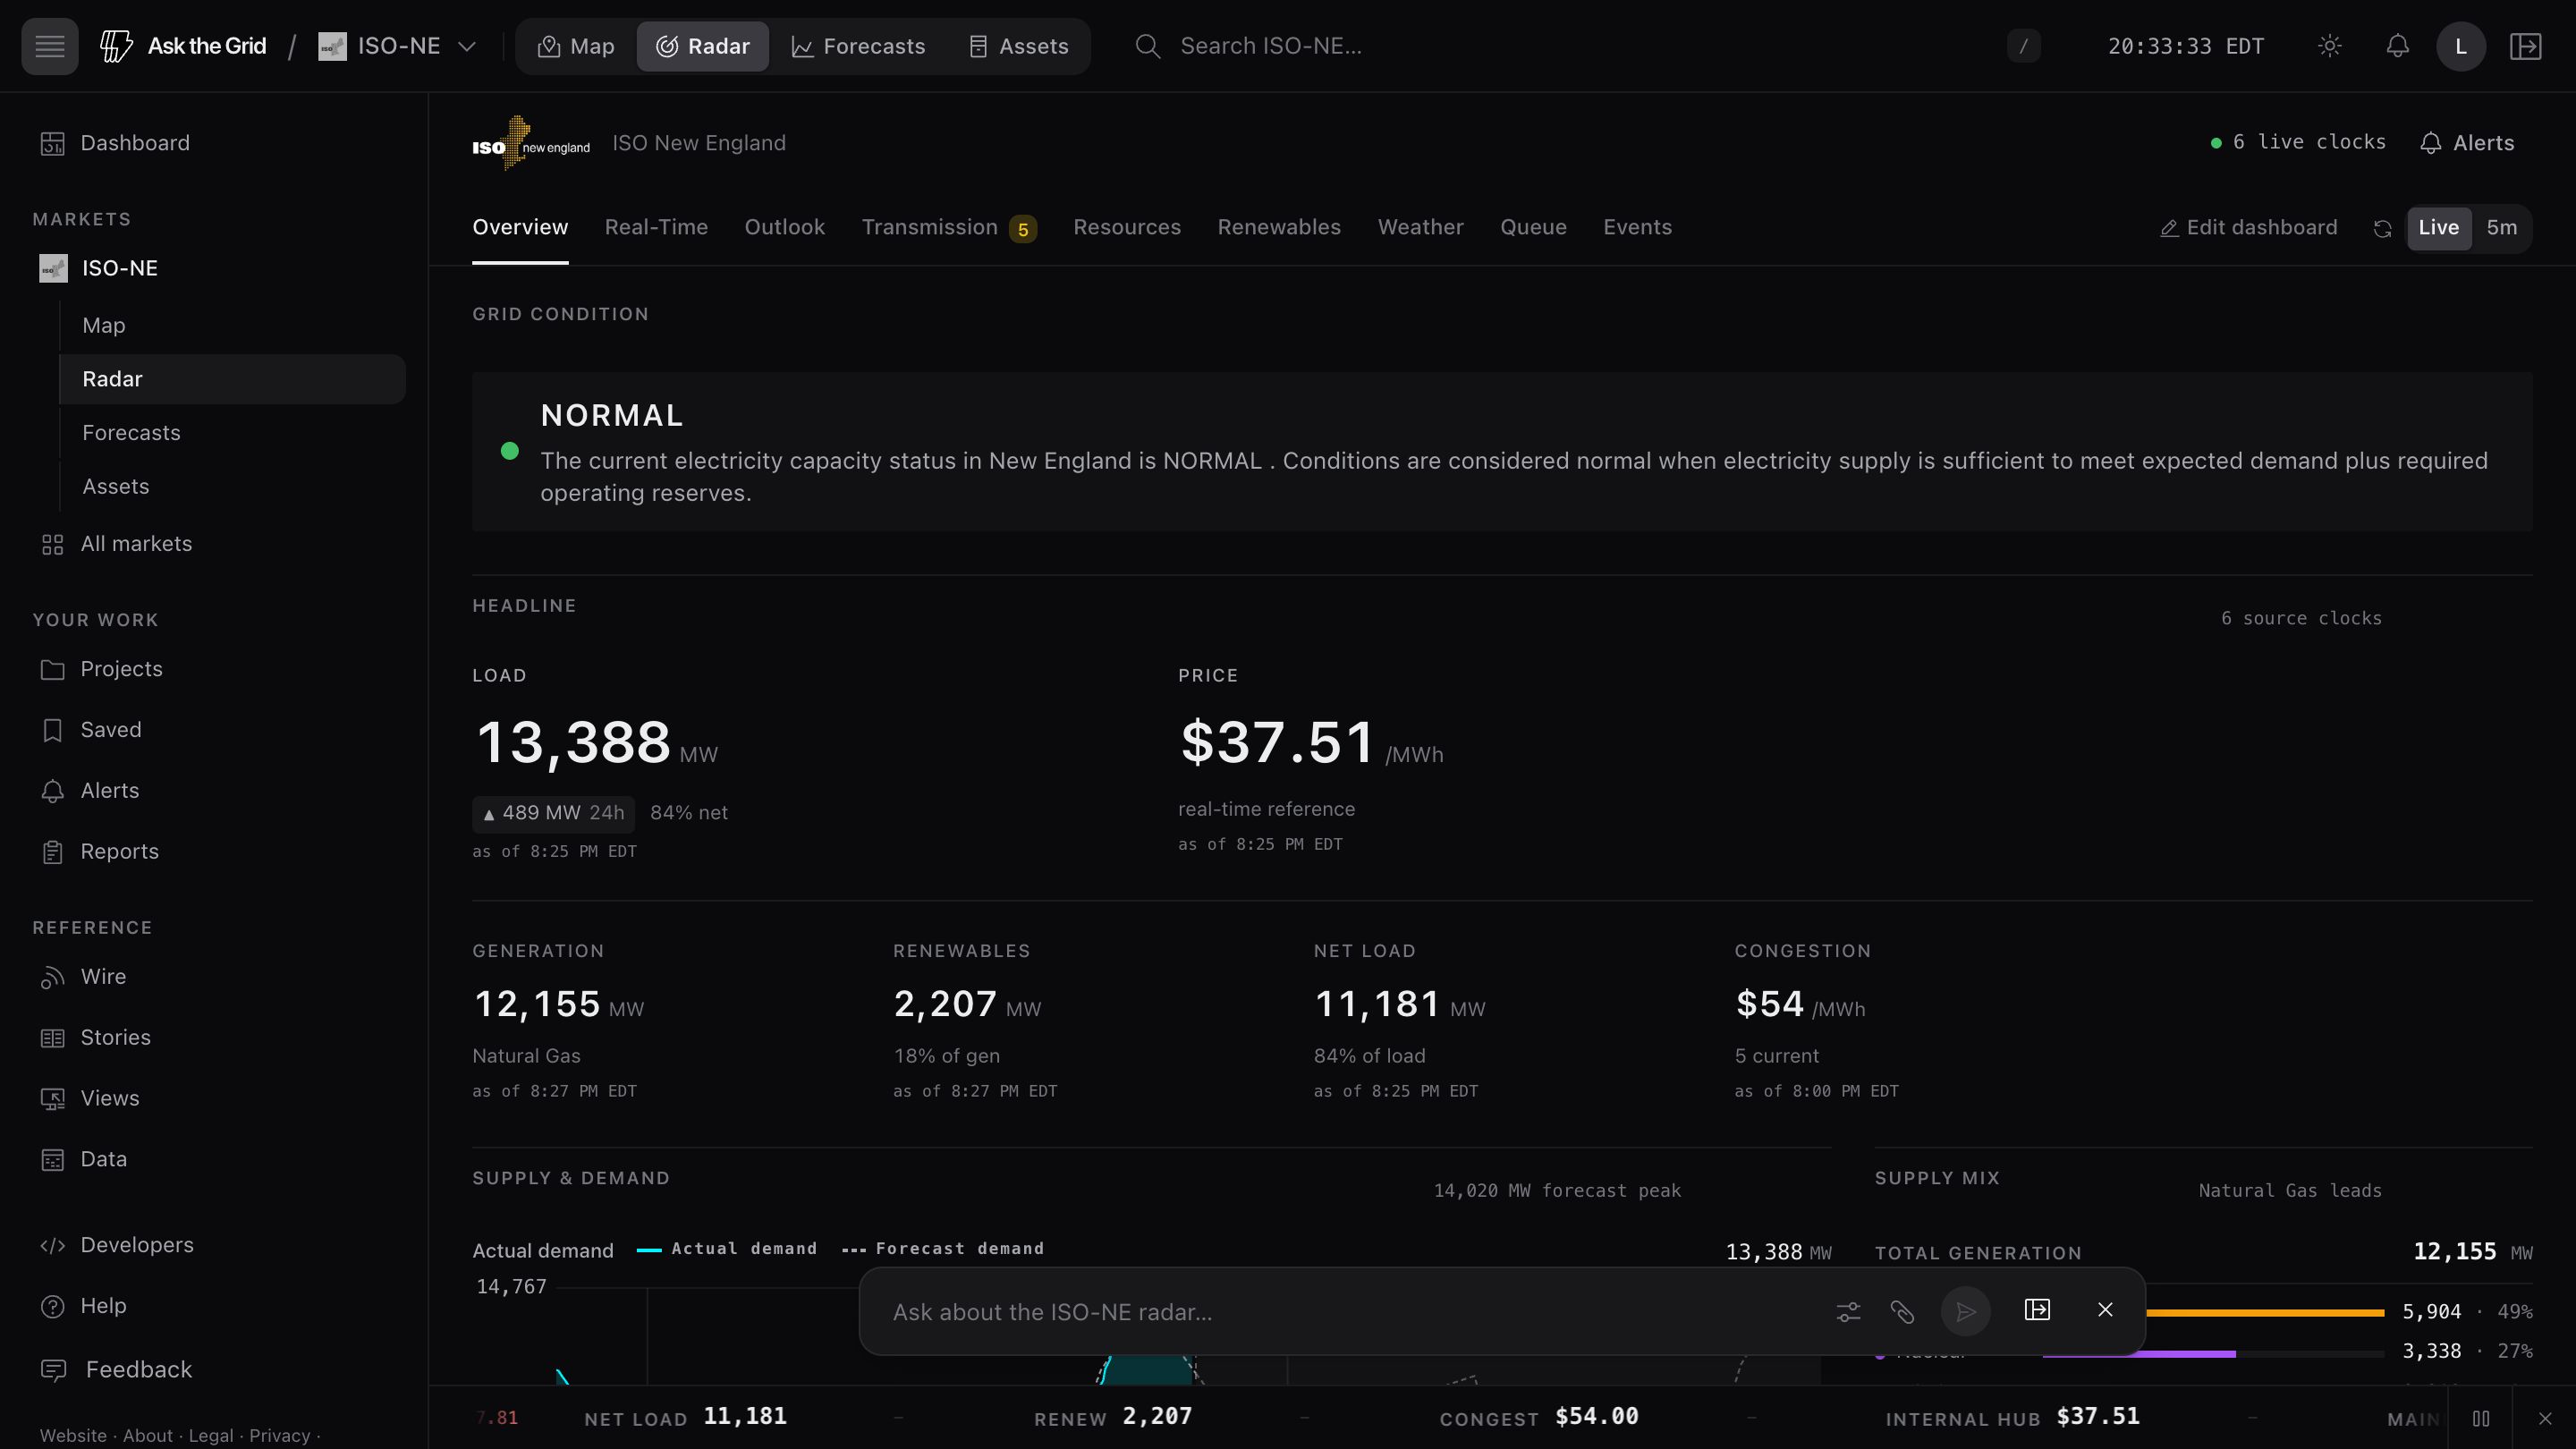The image size is (2576, 1449).
Task: Click in the Ask about the ISO-NE radar field
Action: click(1350, 1313)
